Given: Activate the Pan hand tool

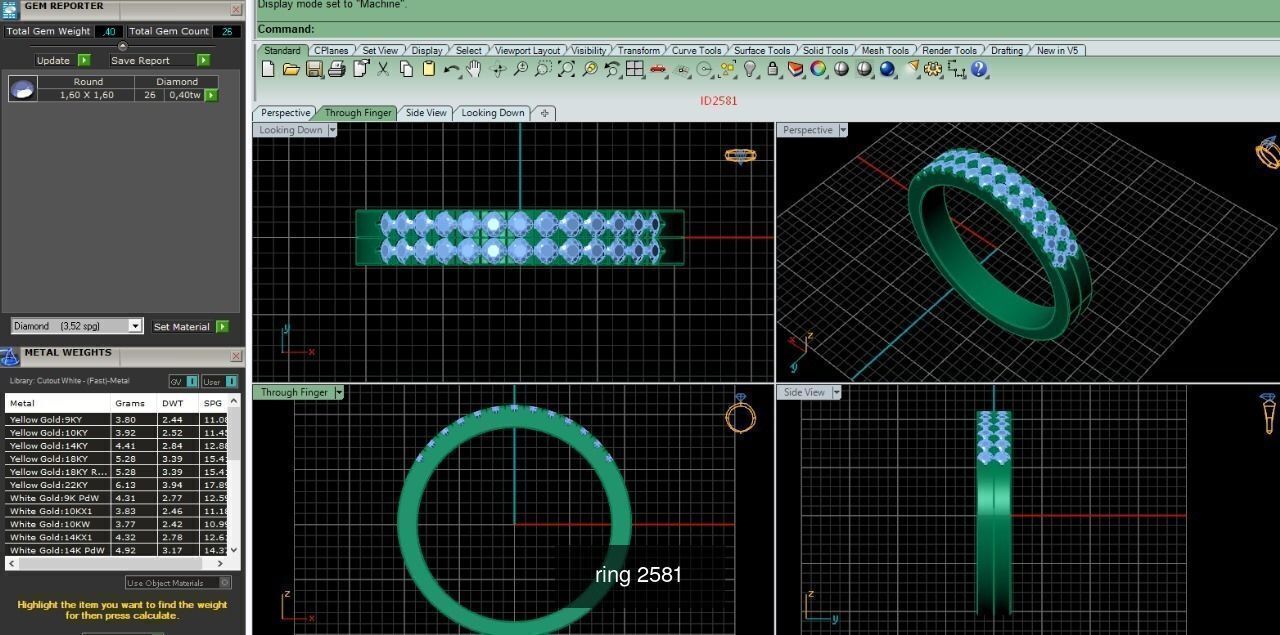Looking at the screenshot, I should coord(474,69).
